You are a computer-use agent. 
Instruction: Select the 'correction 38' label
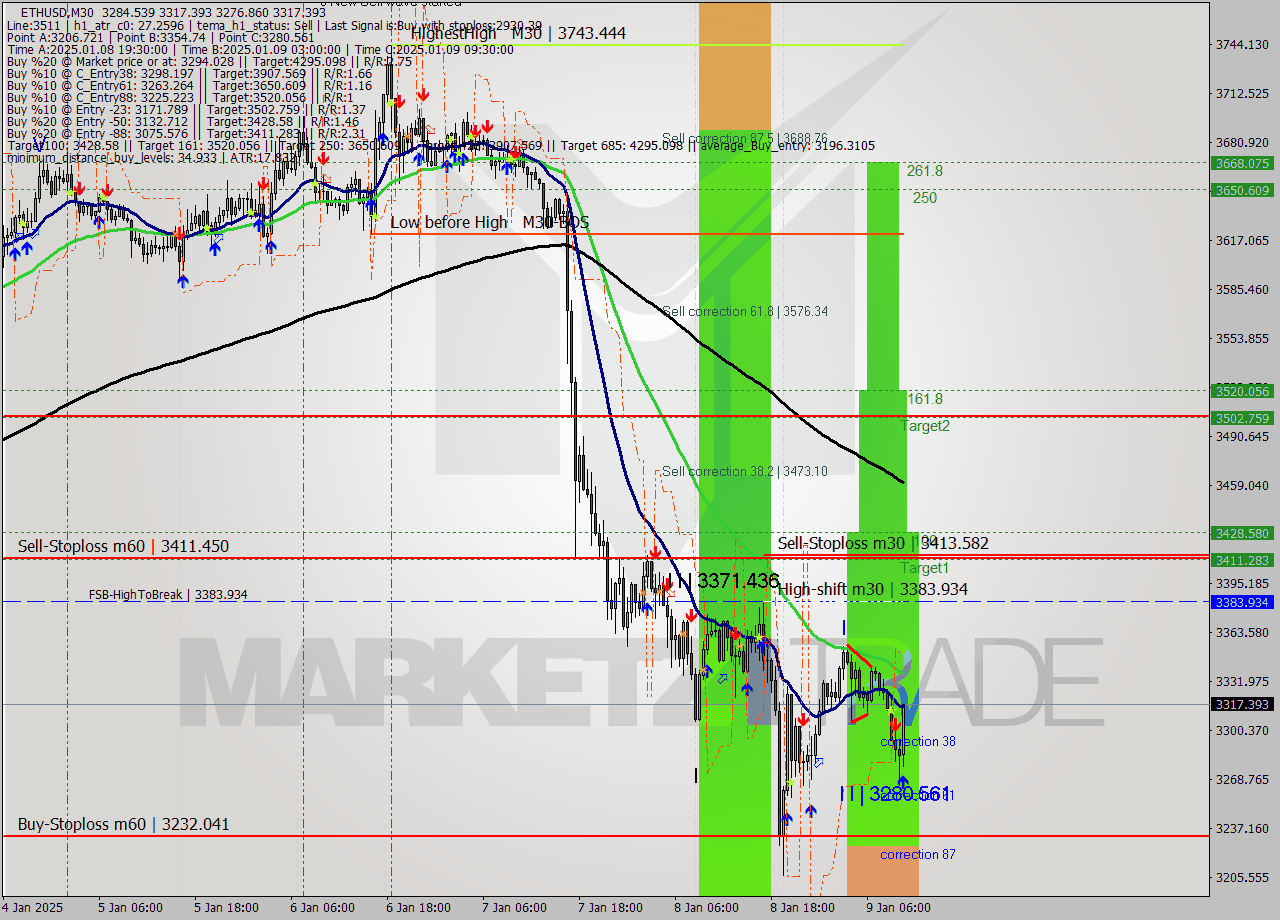(918, 742)
